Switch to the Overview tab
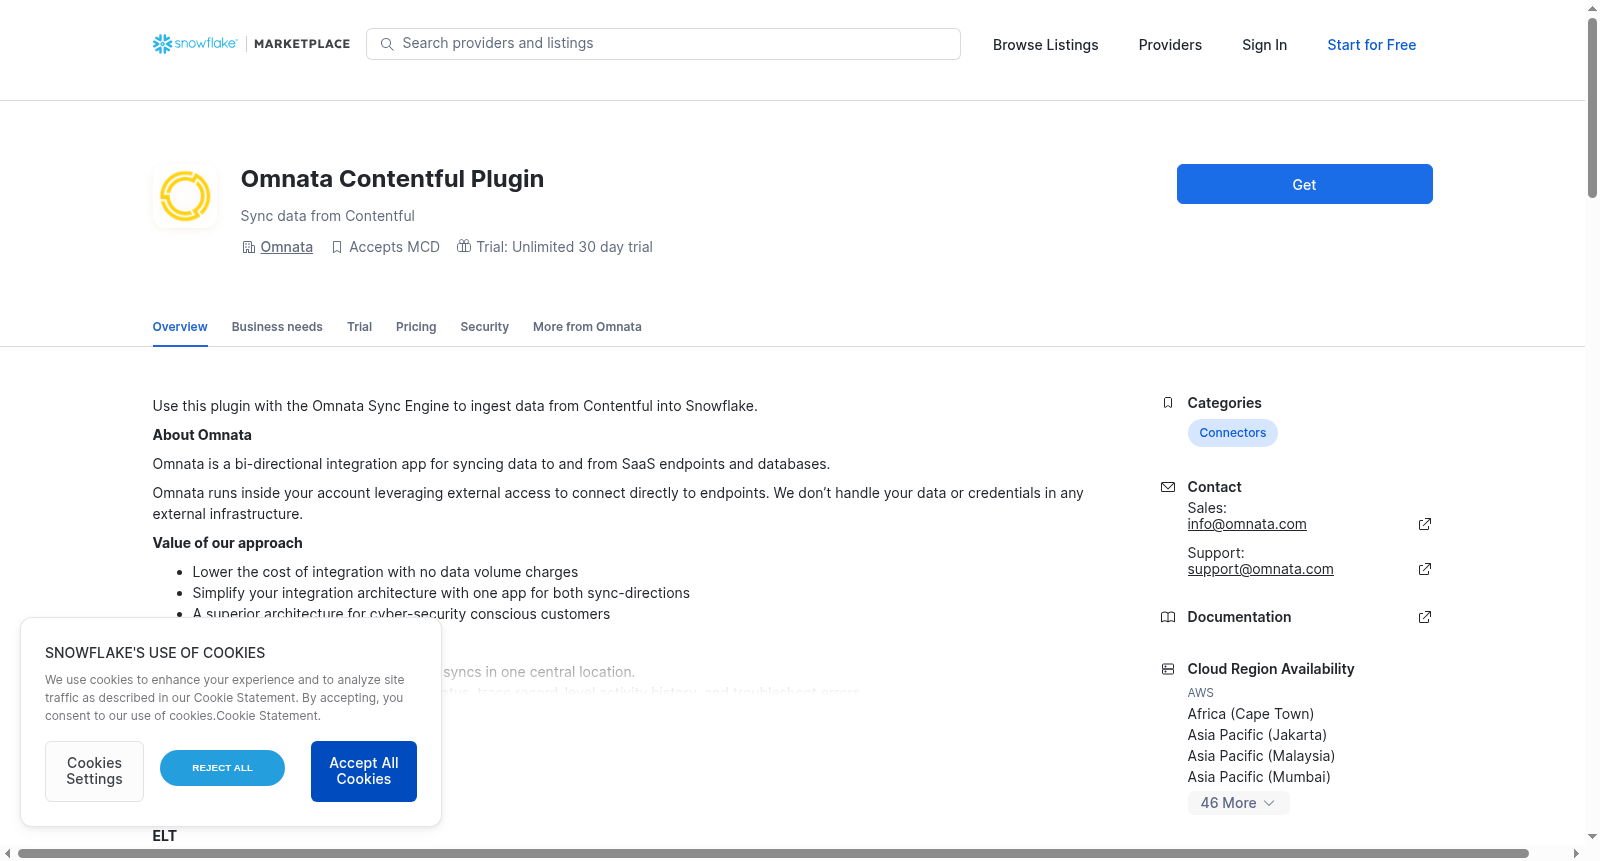Screen dimensions: 1600x861 click(180, 327)
